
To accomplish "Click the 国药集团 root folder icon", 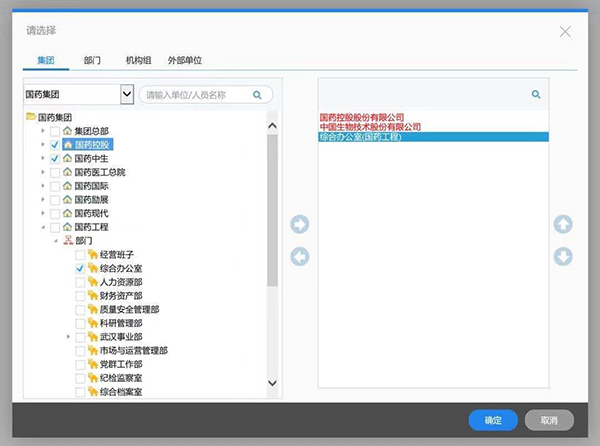I will (31, 116).
